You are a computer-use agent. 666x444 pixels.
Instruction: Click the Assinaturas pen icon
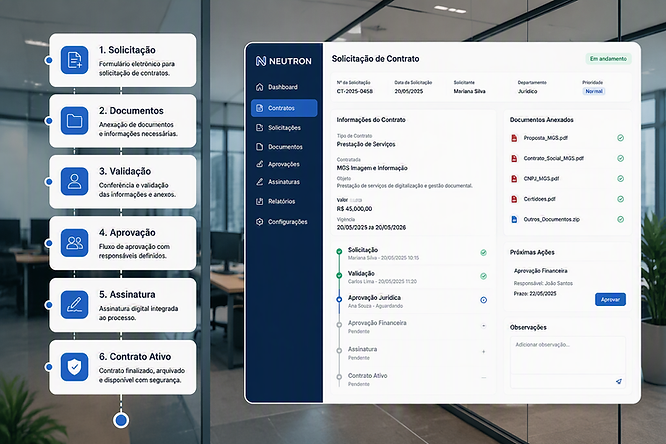(x=260, y=182)
